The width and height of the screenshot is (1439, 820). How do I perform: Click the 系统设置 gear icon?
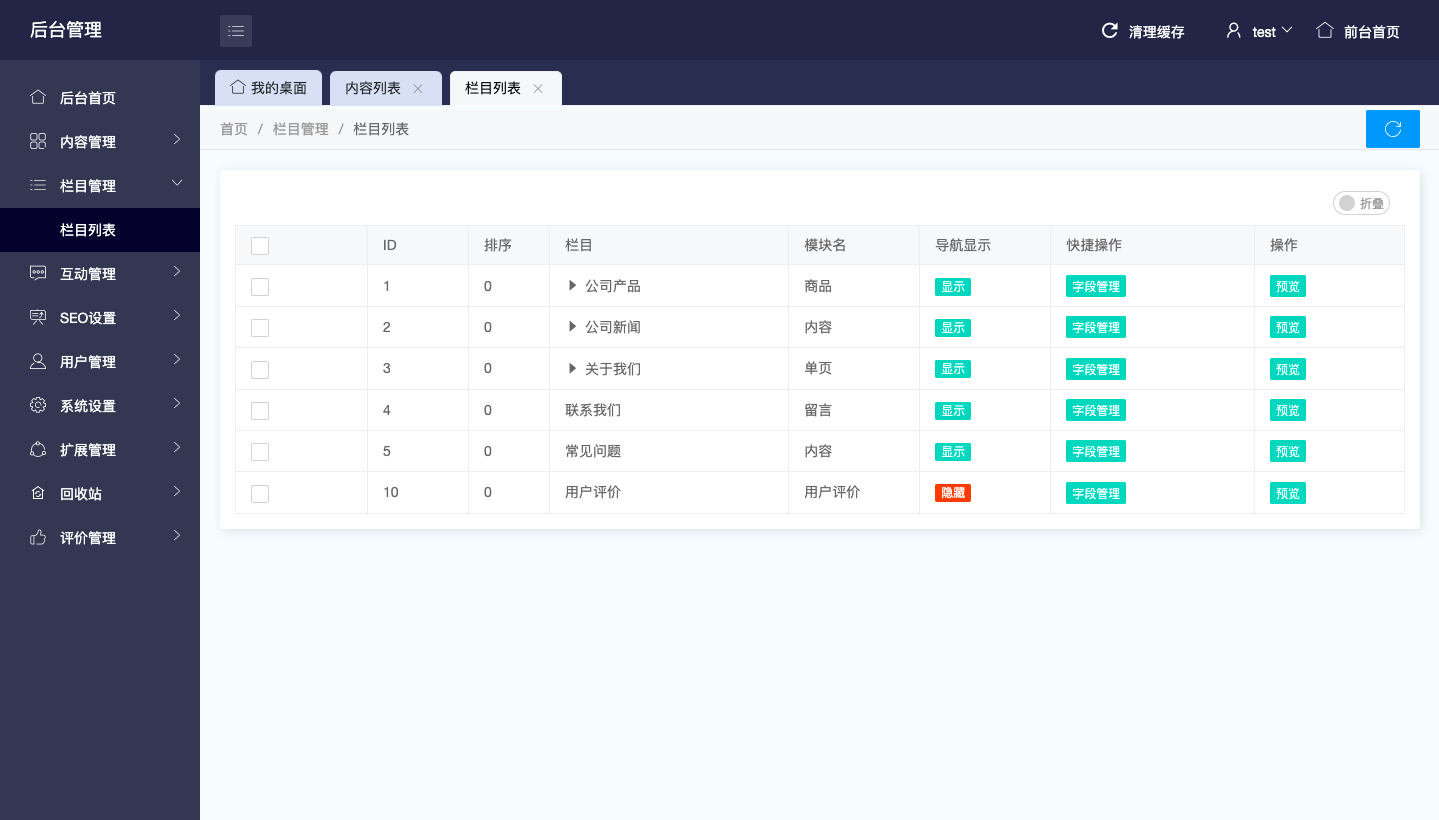(x=38, y=406)
